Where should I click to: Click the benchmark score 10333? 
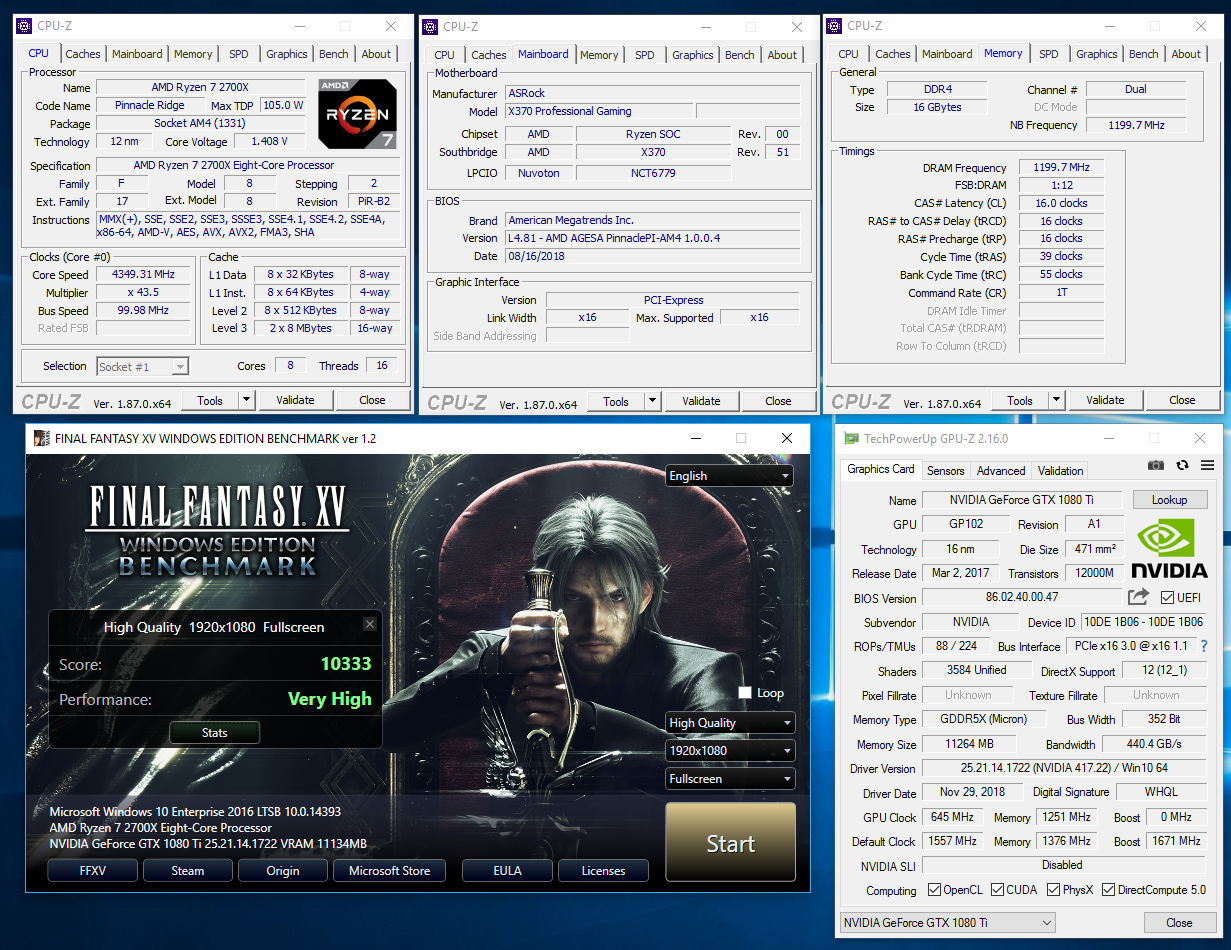346,664
